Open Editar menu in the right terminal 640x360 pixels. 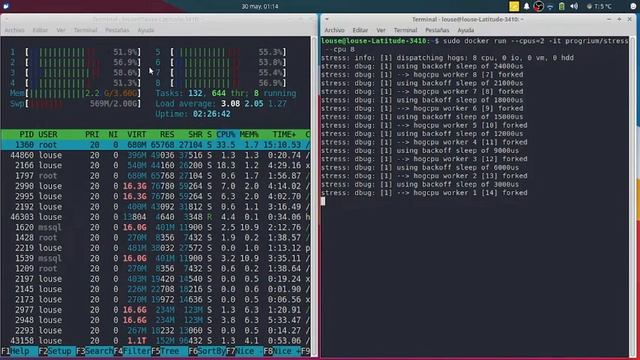(x=360, y=30)
